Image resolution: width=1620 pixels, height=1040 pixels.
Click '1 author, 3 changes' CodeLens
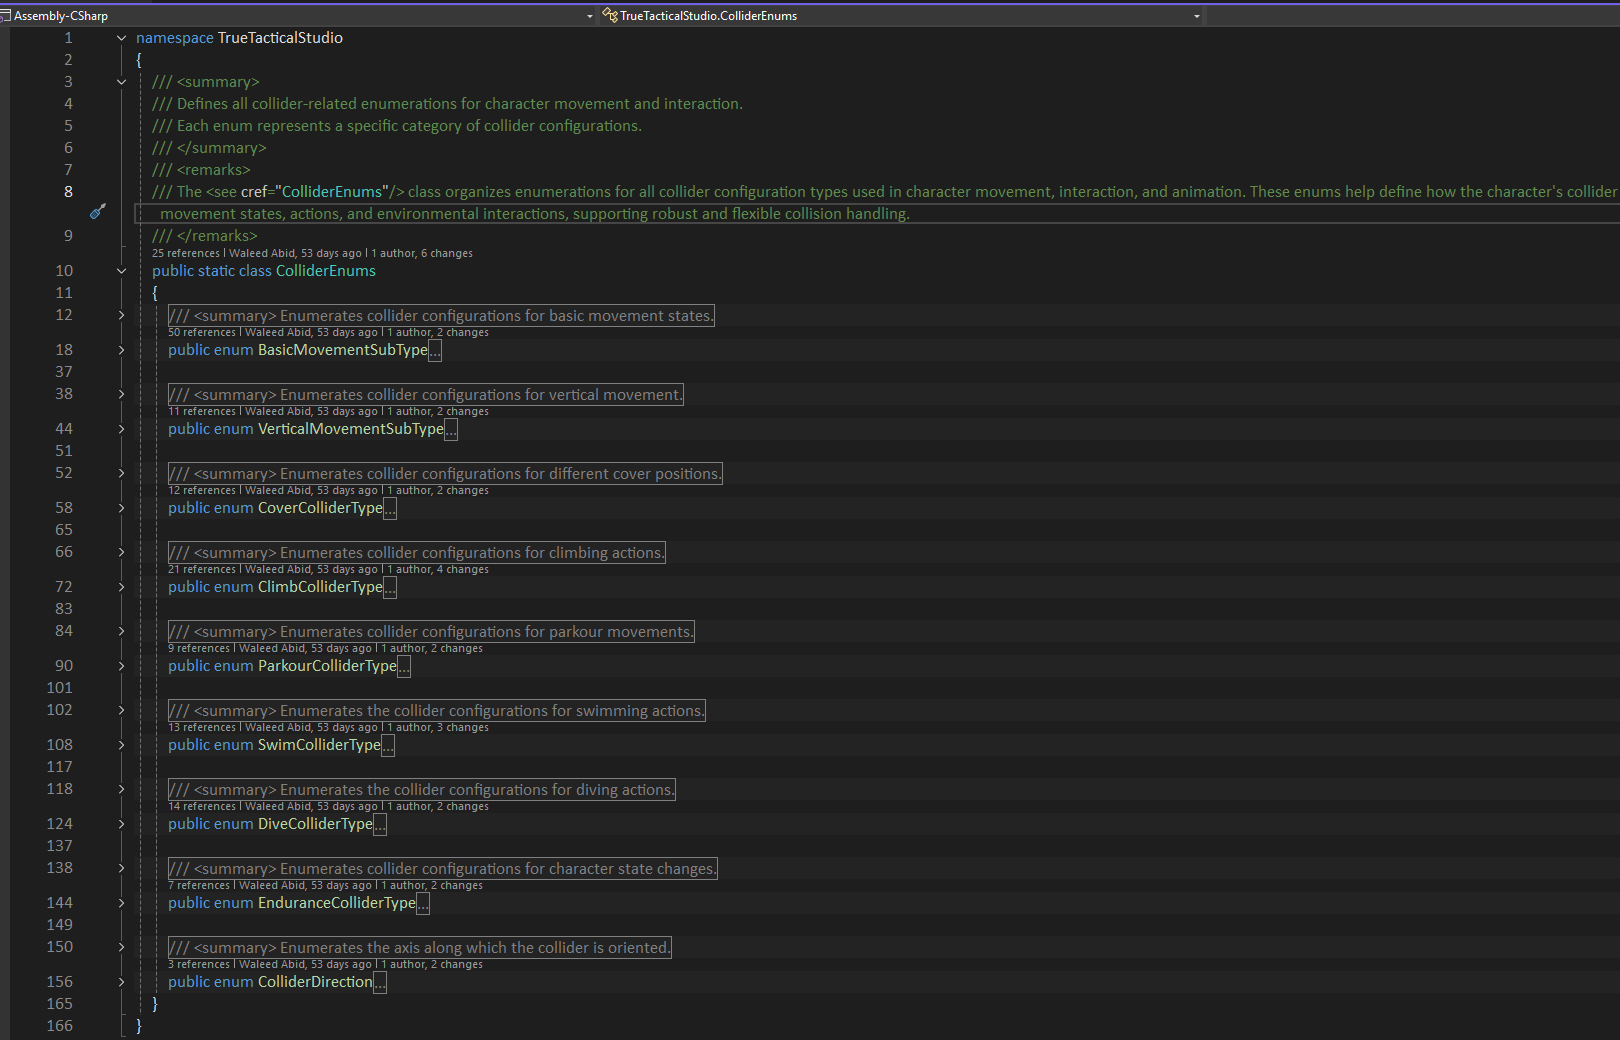(x=438, y=728)
